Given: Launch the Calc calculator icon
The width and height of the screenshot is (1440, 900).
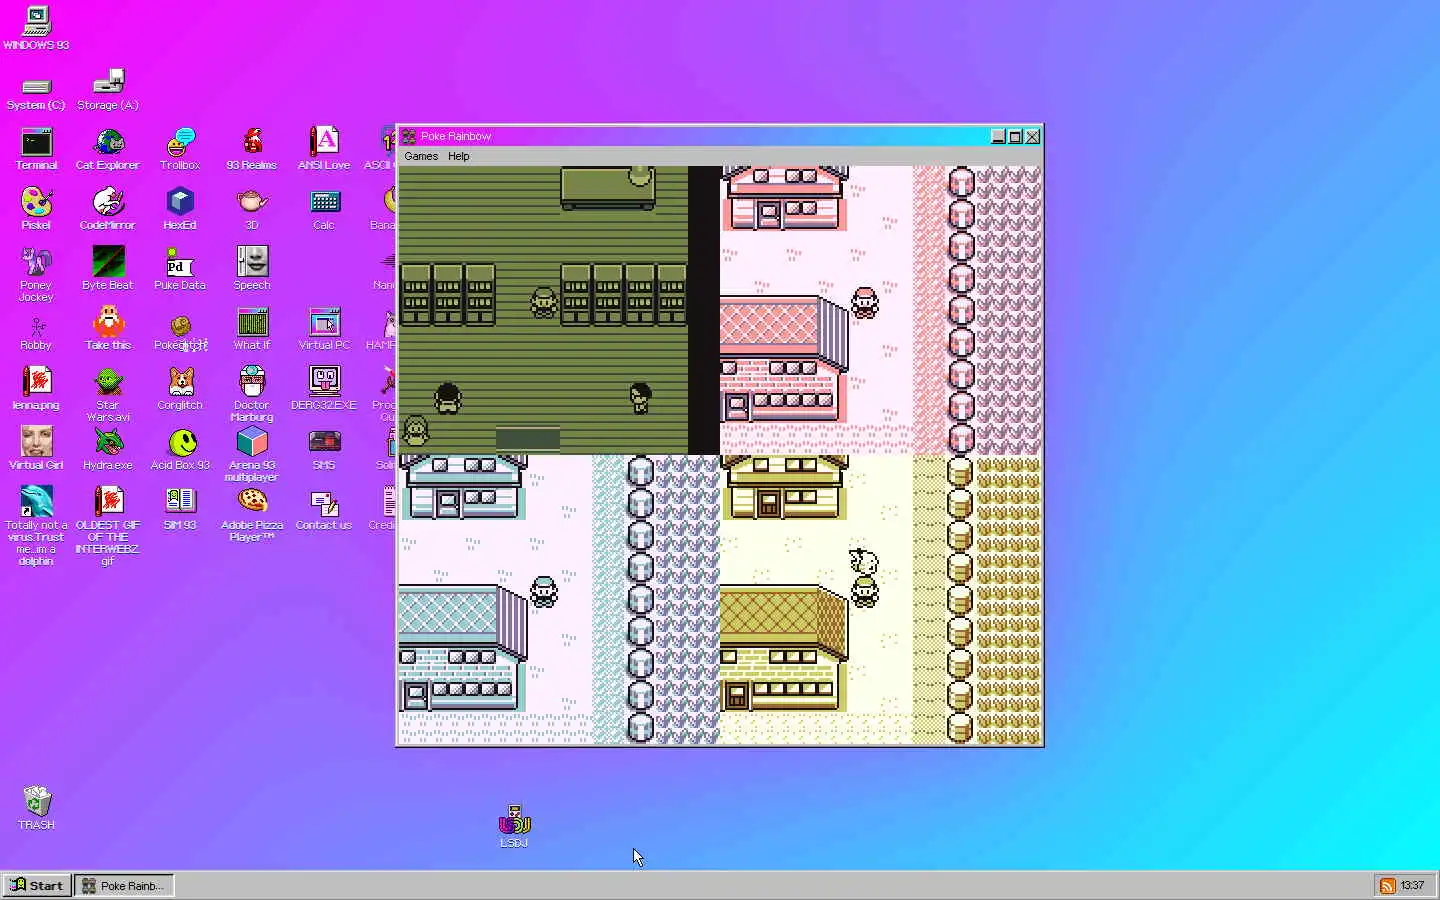Looking at the screenshot, I should [324, 209].
